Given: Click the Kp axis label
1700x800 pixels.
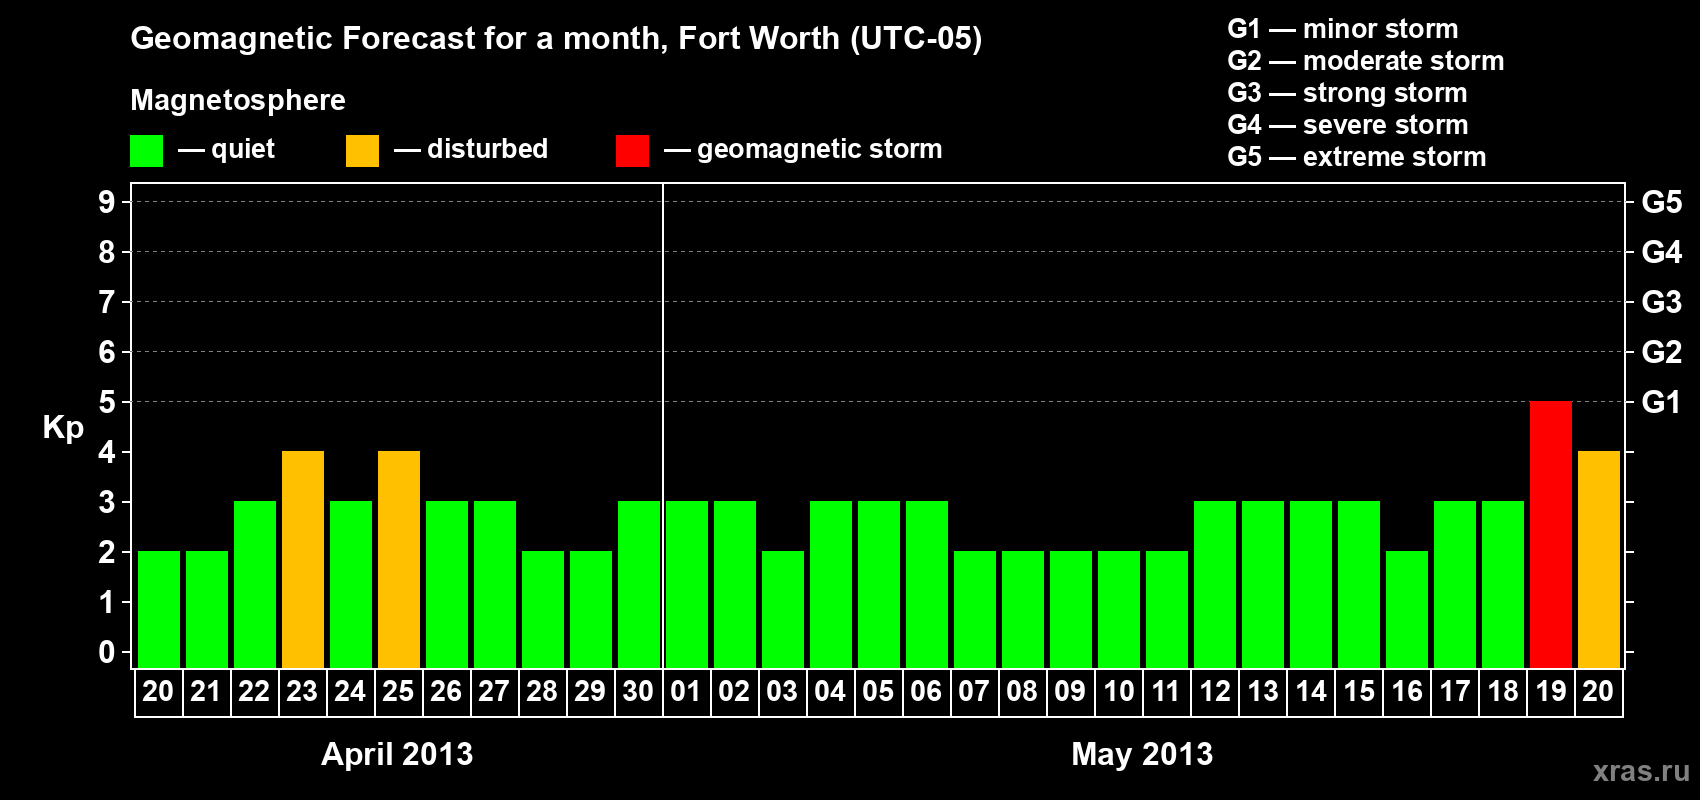Looking at the screenshot, I should [x=63, y=428].
